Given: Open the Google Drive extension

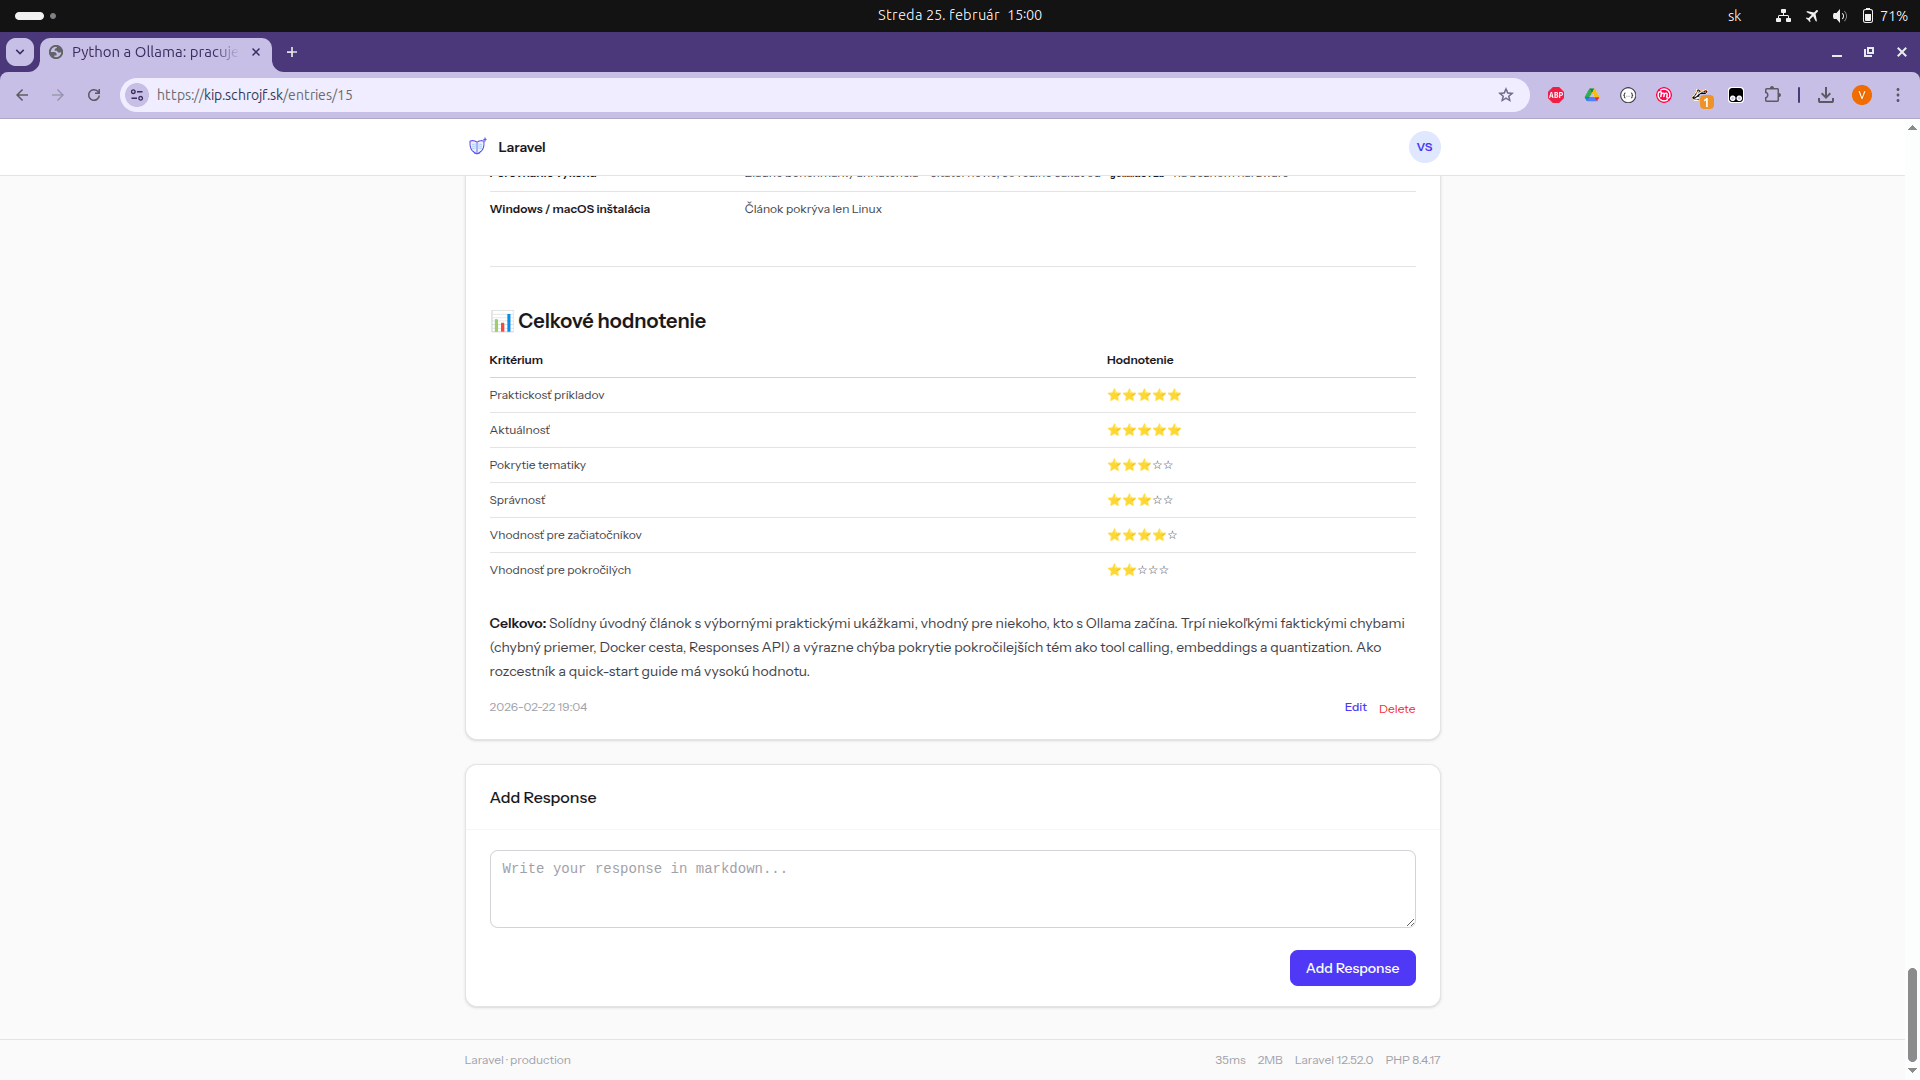Looking at the screenshot, I should (x=1592, y=95).
